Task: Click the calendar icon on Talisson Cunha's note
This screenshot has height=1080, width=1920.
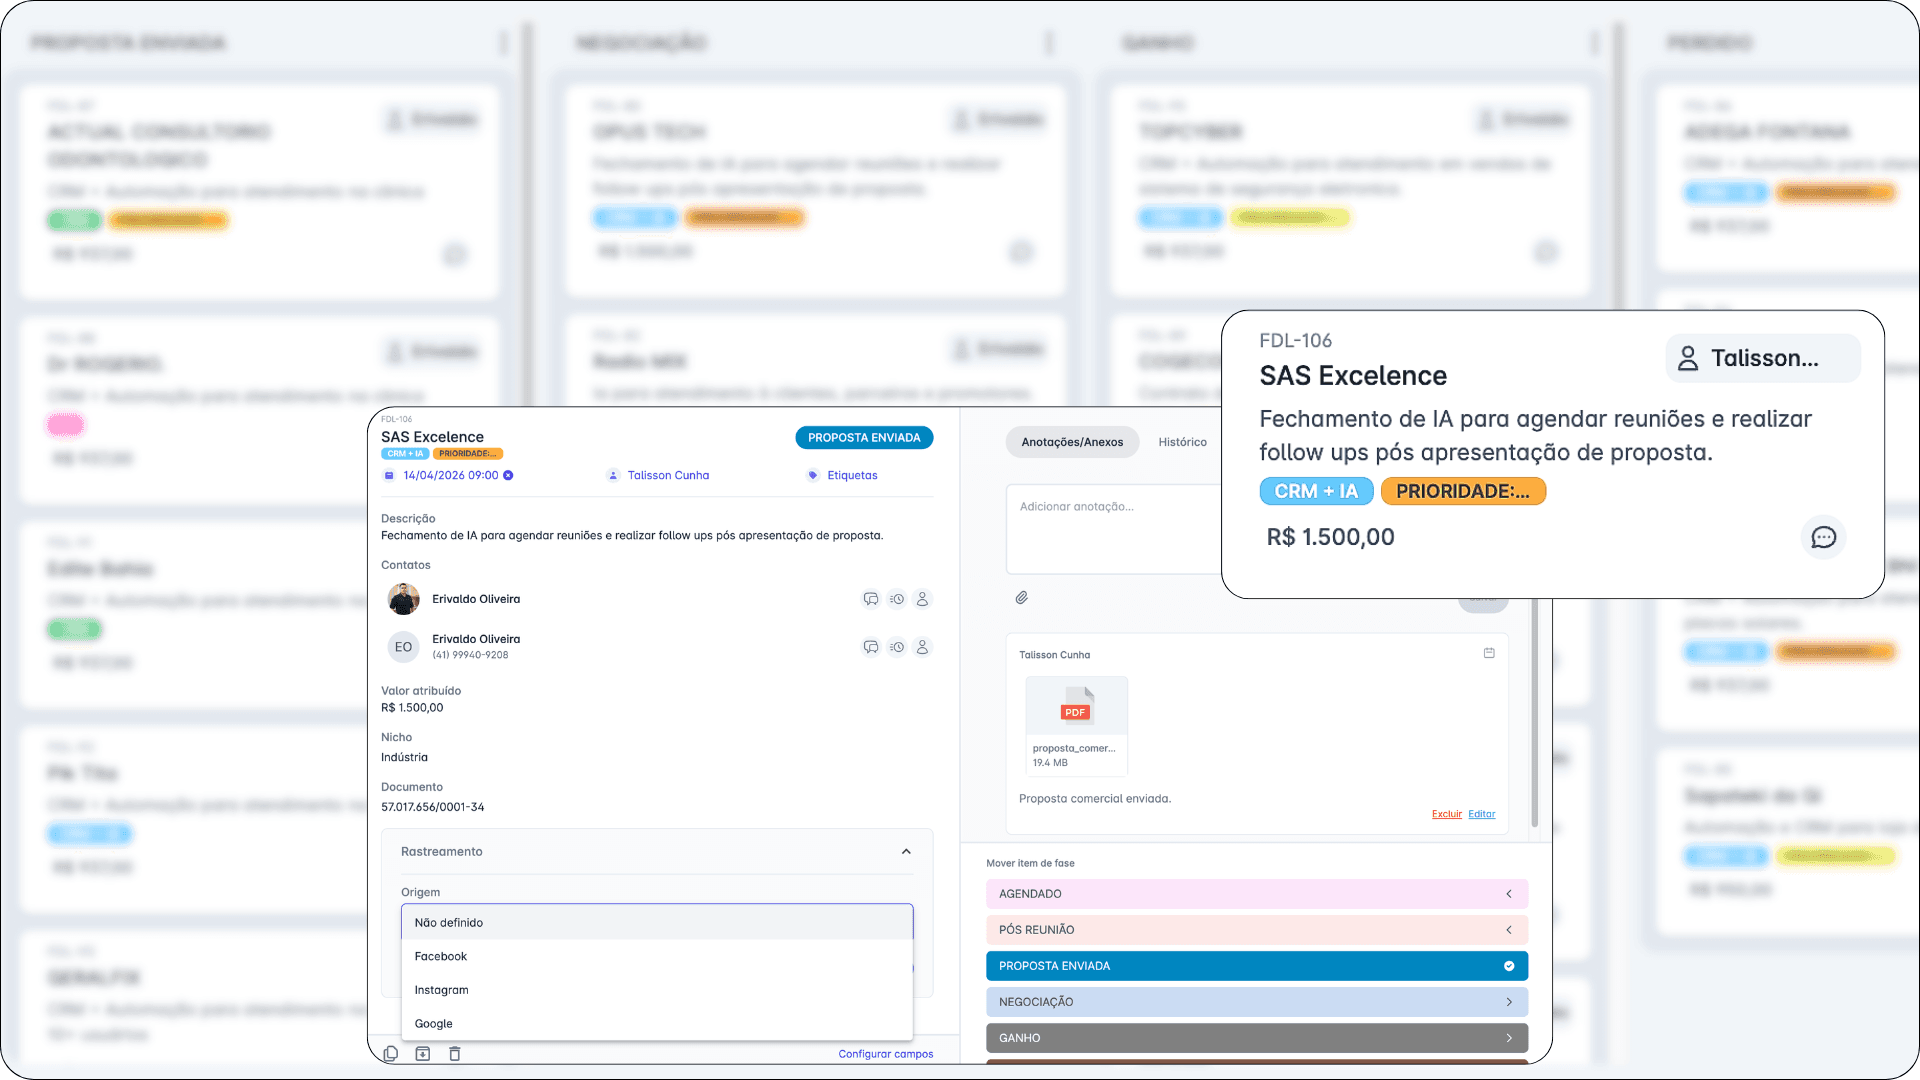Action: [x=1489, y=652]
